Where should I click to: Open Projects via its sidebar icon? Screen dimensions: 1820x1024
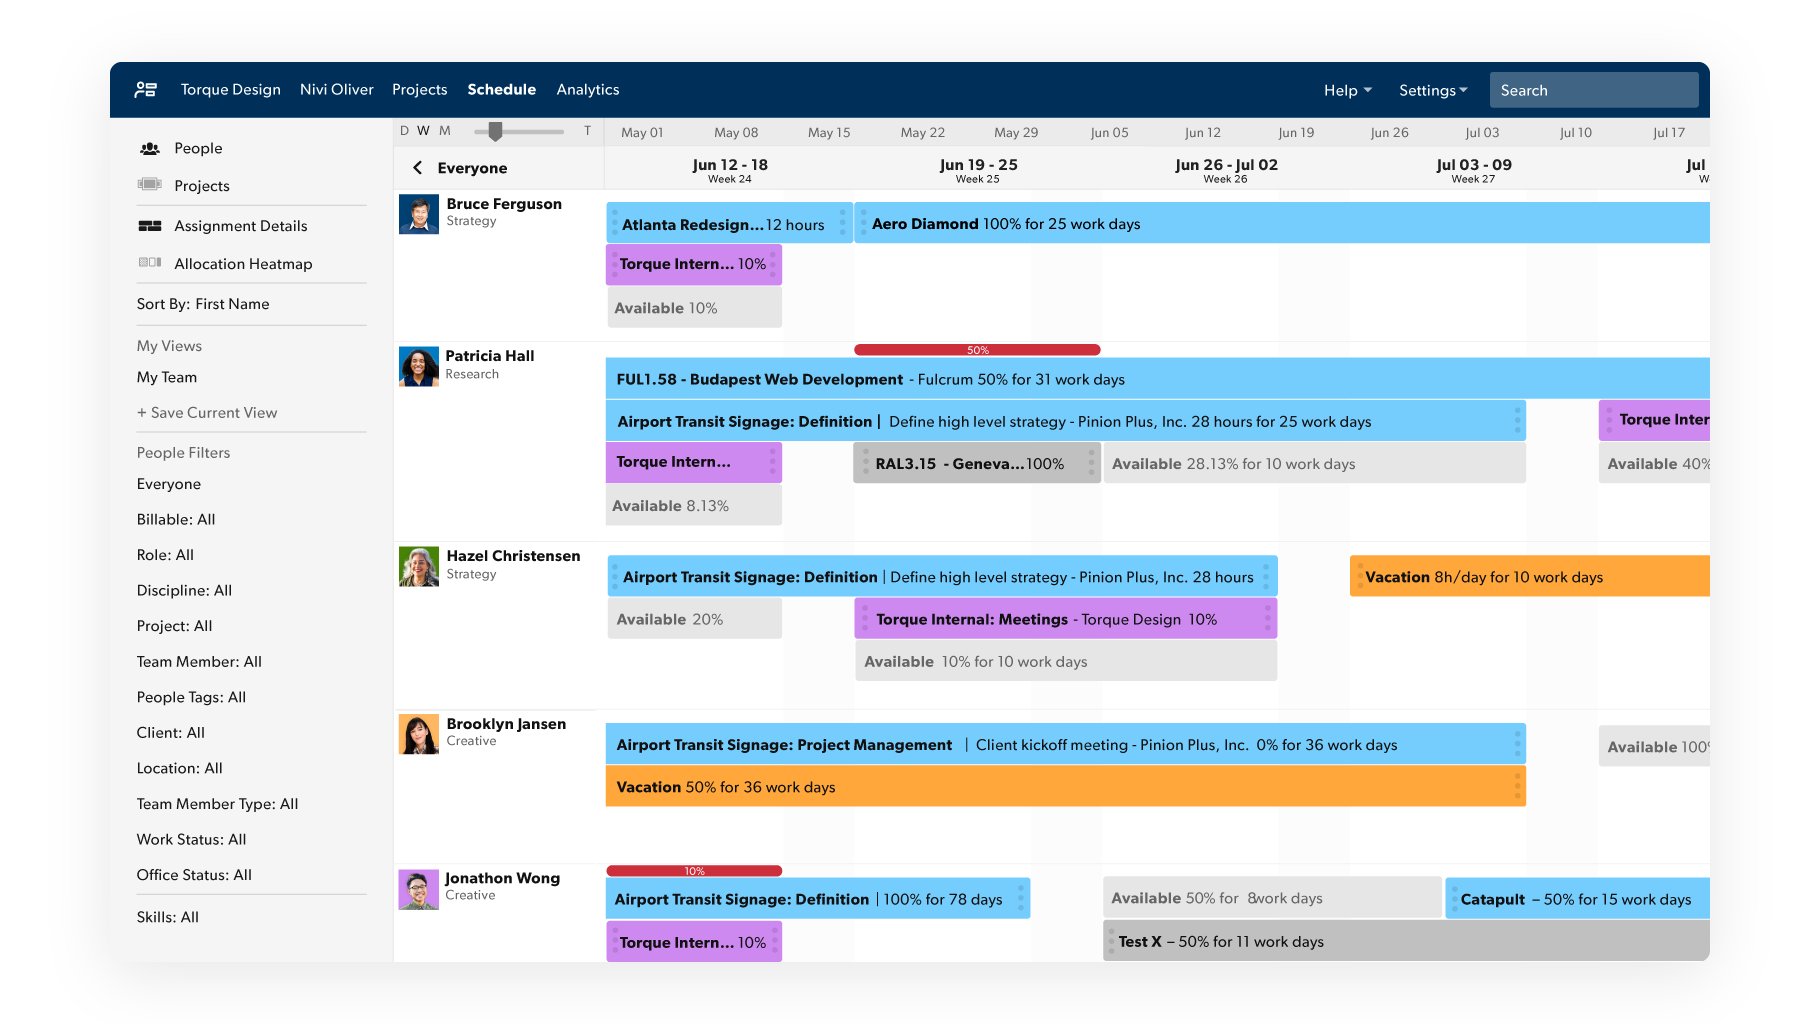tap(148, 185)
